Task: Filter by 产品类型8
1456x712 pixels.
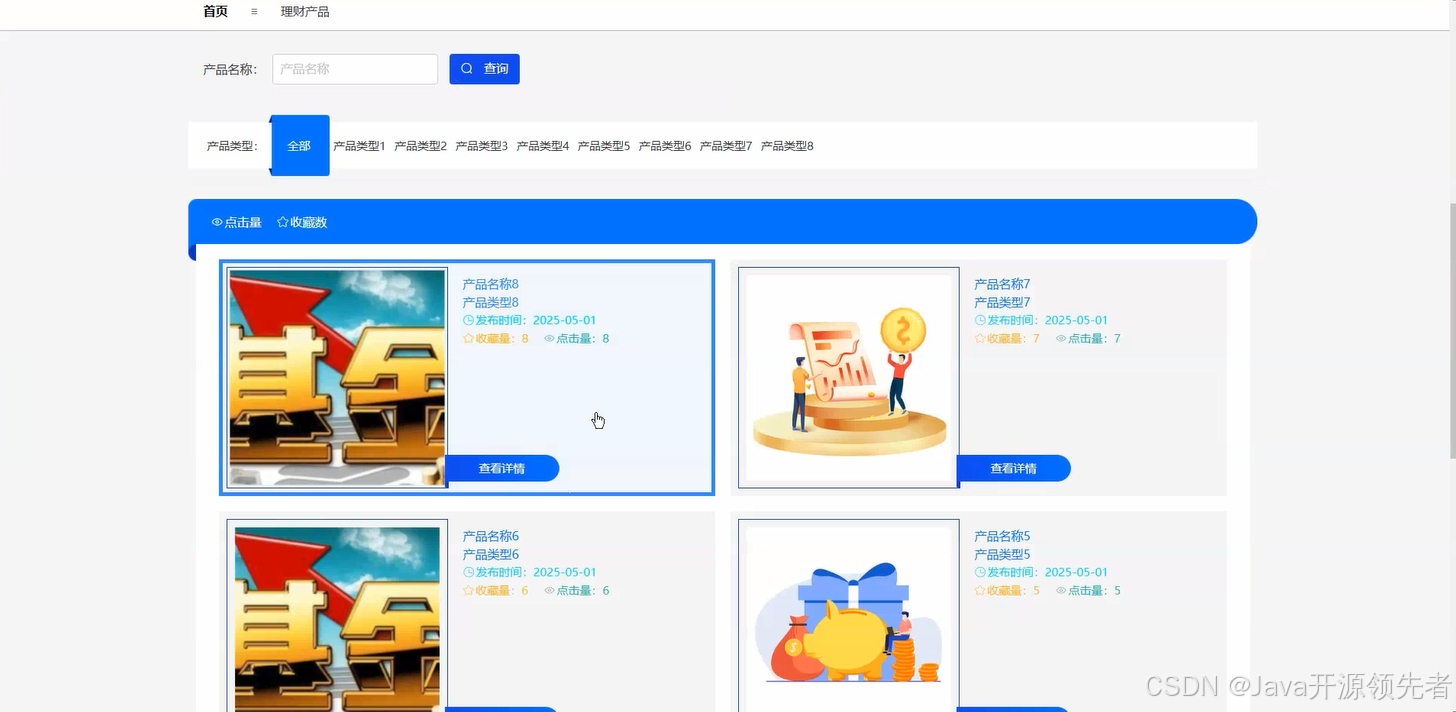Action: point(787,146)
